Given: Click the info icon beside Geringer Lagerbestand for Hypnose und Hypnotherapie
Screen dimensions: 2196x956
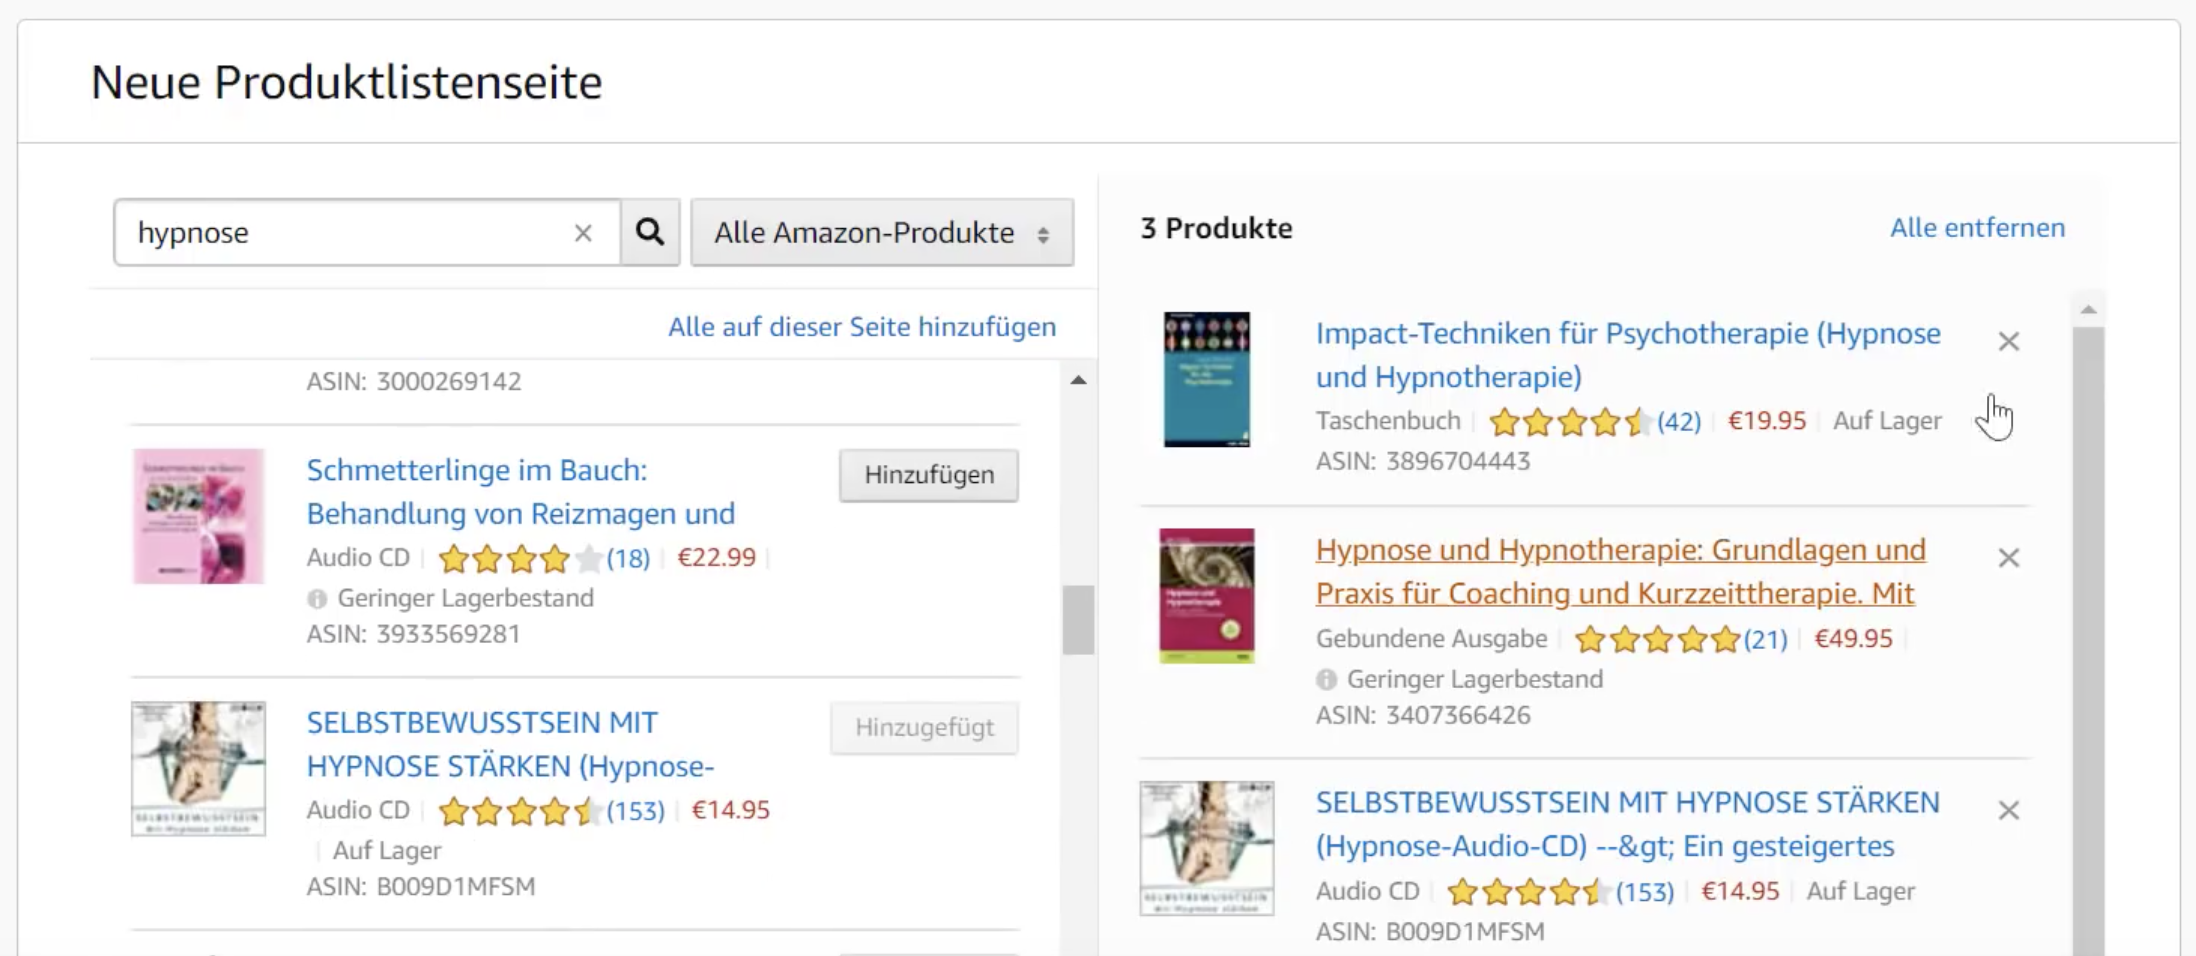Looking at the screenshot, I should (x=1327, y=678).
